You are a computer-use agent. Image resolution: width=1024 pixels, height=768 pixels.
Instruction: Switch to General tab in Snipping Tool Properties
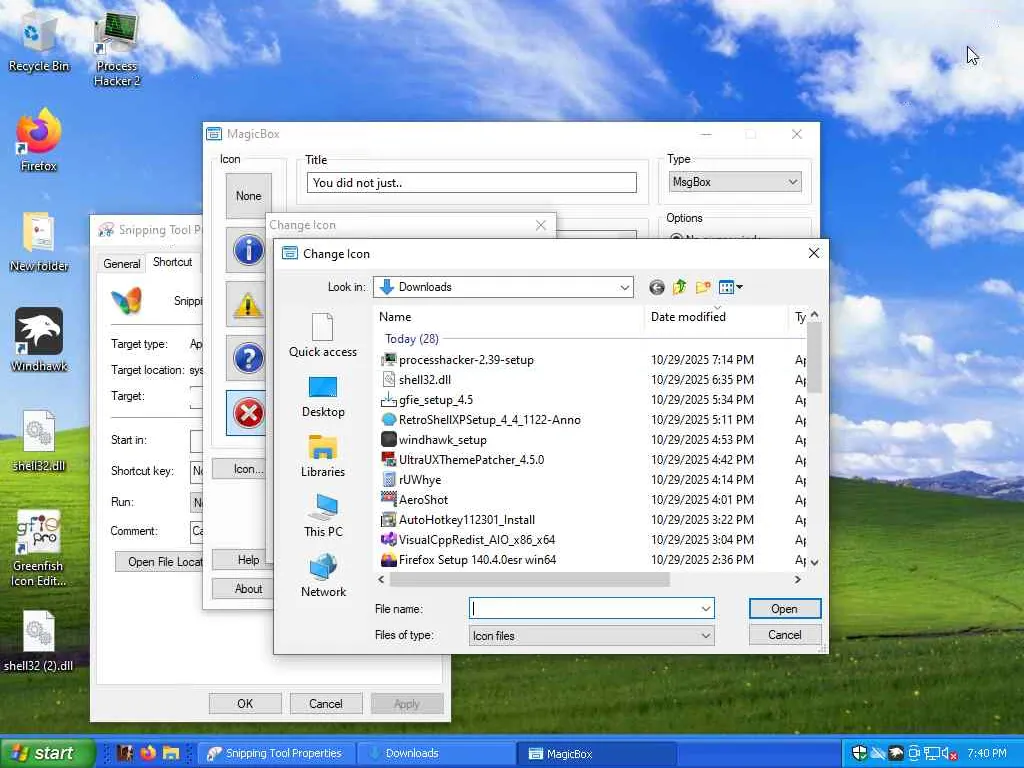coord(121,264)
